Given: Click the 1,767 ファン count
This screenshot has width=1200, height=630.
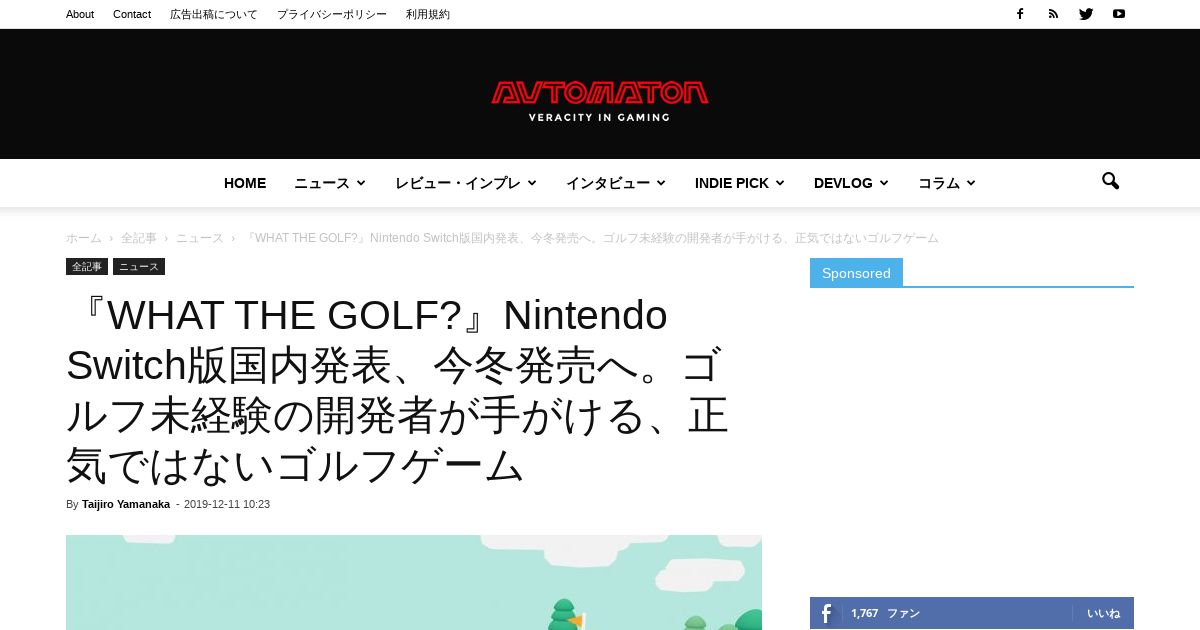Looking at the screenshot, I should [x=886, y=613].
